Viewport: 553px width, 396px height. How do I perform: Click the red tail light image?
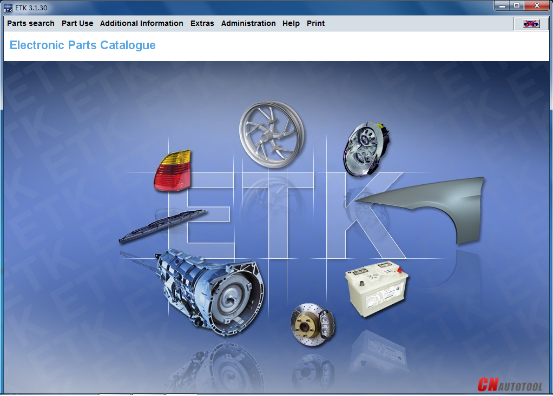pos(172,171)
